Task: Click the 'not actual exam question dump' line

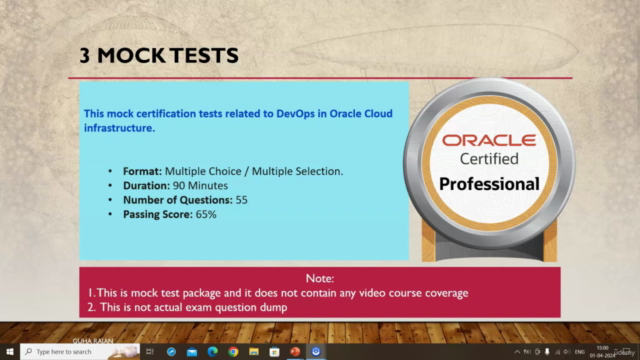Action: click(187, 307)
